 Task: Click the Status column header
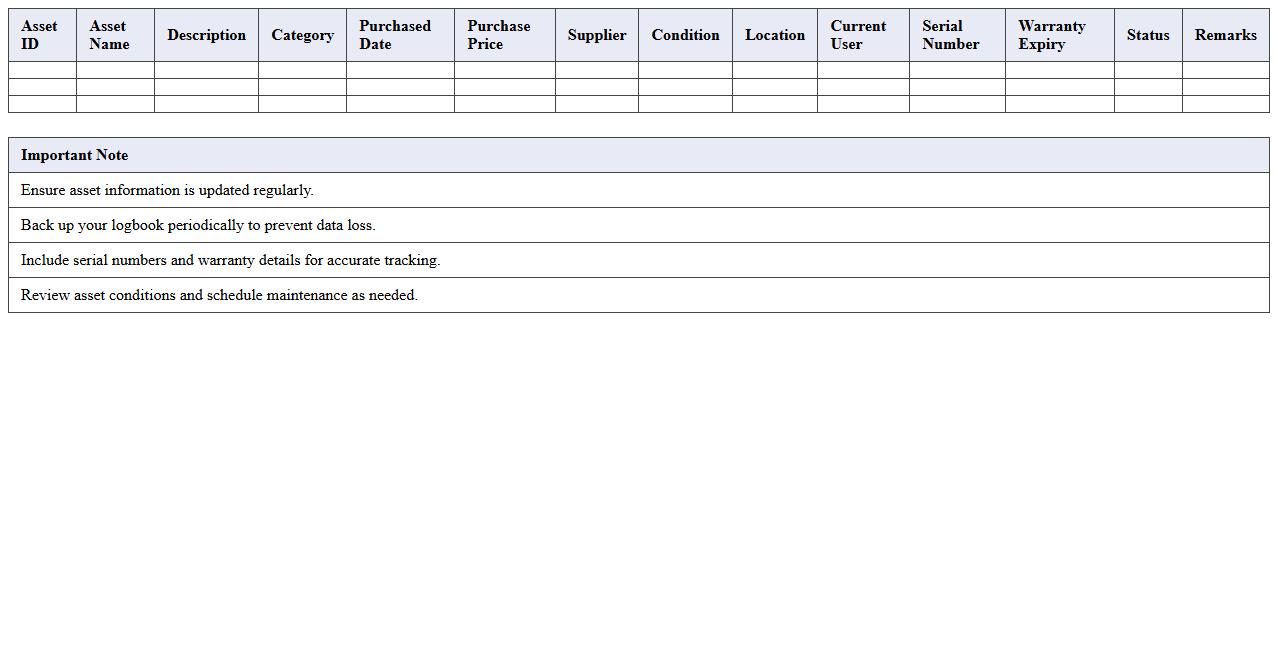[x=1147, y=35]
